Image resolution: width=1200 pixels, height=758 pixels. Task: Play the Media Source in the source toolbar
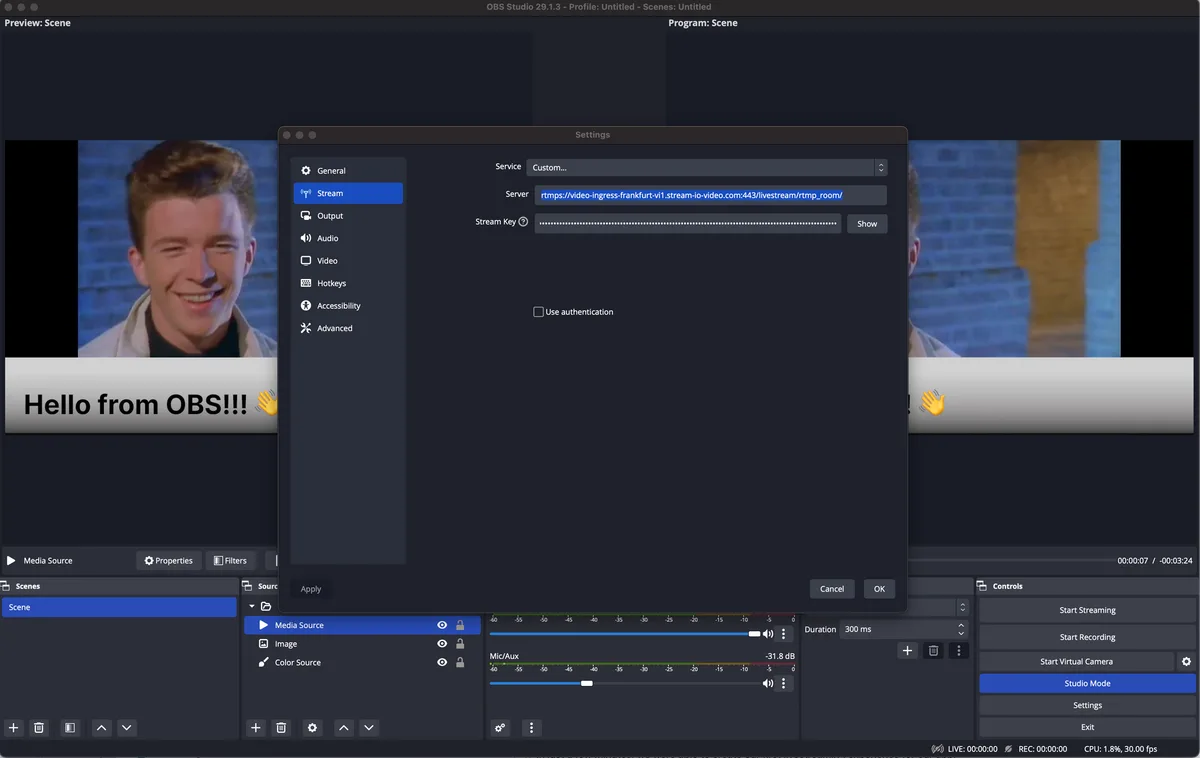pos(11,561)
